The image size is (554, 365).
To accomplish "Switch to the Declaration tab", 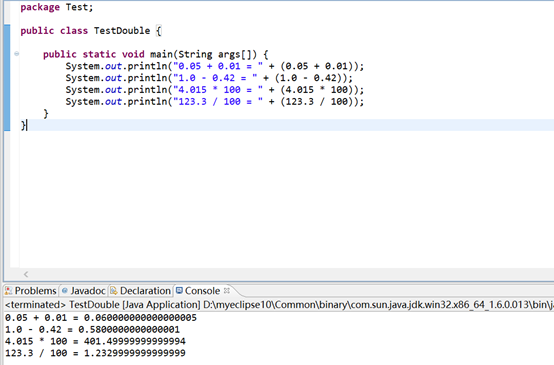I will [x=141, y=291].
